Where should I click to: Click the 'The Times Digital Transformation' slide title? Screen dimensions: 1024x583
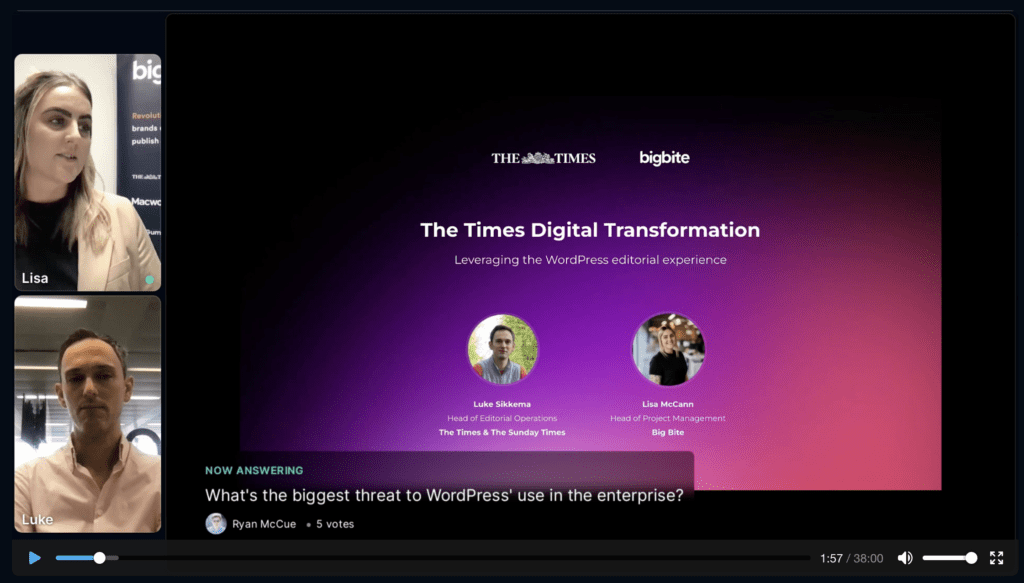click(x=589, y=230)
